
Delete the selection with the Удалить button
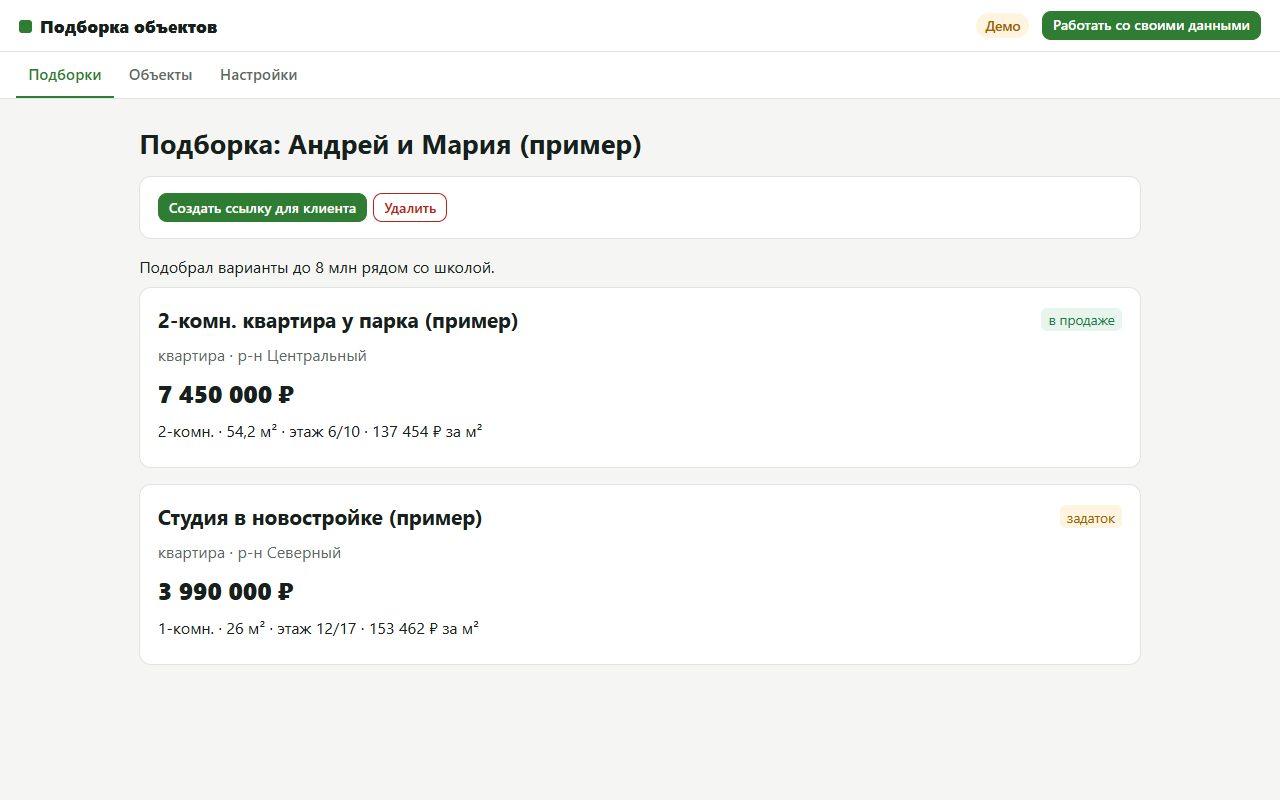(x=410, y=208)
